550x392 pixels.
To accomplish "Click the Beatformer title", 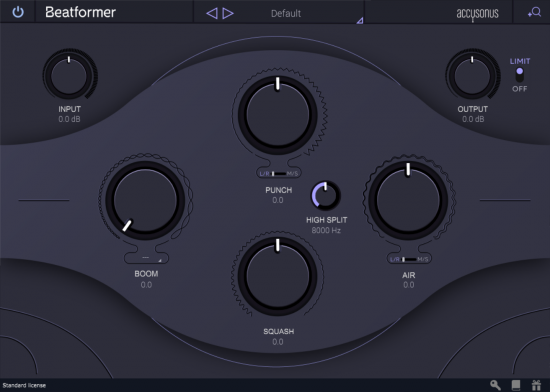I will [80, 12].
